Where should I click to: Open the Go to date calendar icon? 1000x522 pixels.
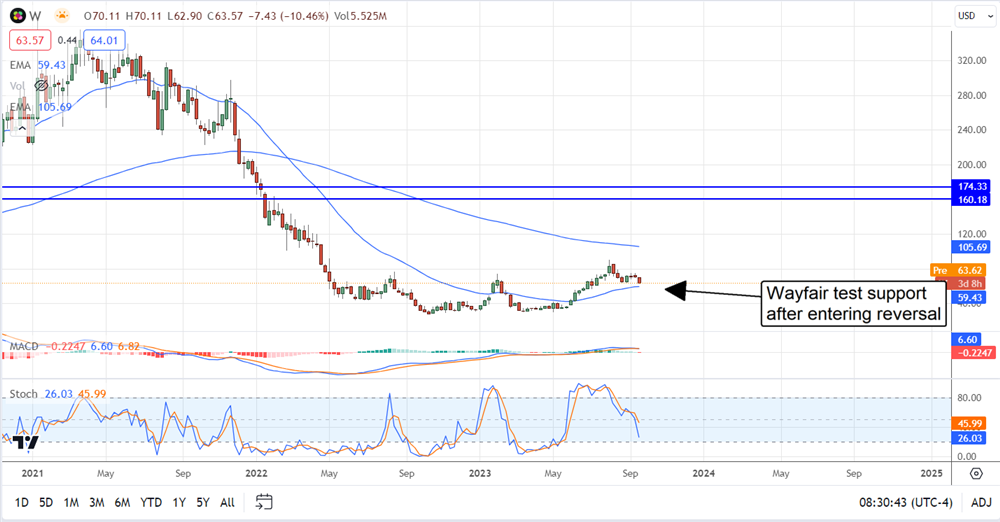(264, 502)
